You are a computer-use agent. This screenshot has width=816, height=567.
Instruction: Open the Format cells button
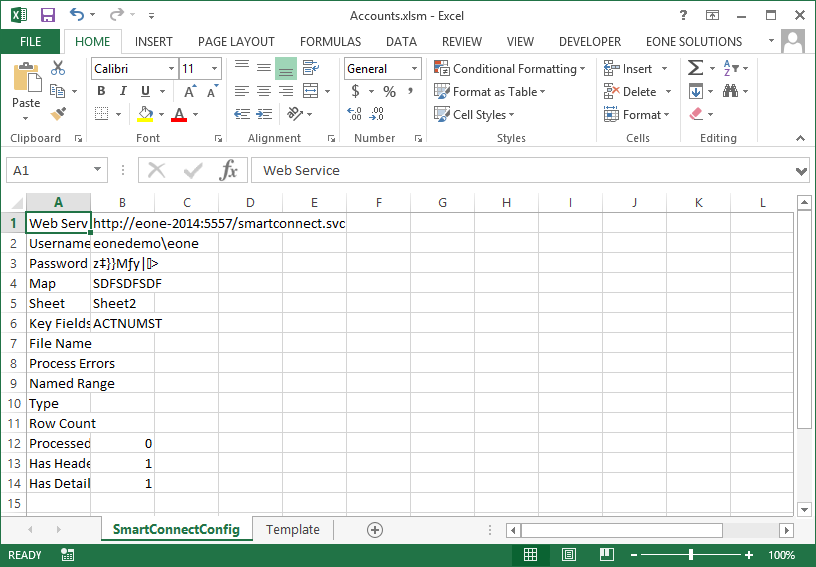pos(636,114)
